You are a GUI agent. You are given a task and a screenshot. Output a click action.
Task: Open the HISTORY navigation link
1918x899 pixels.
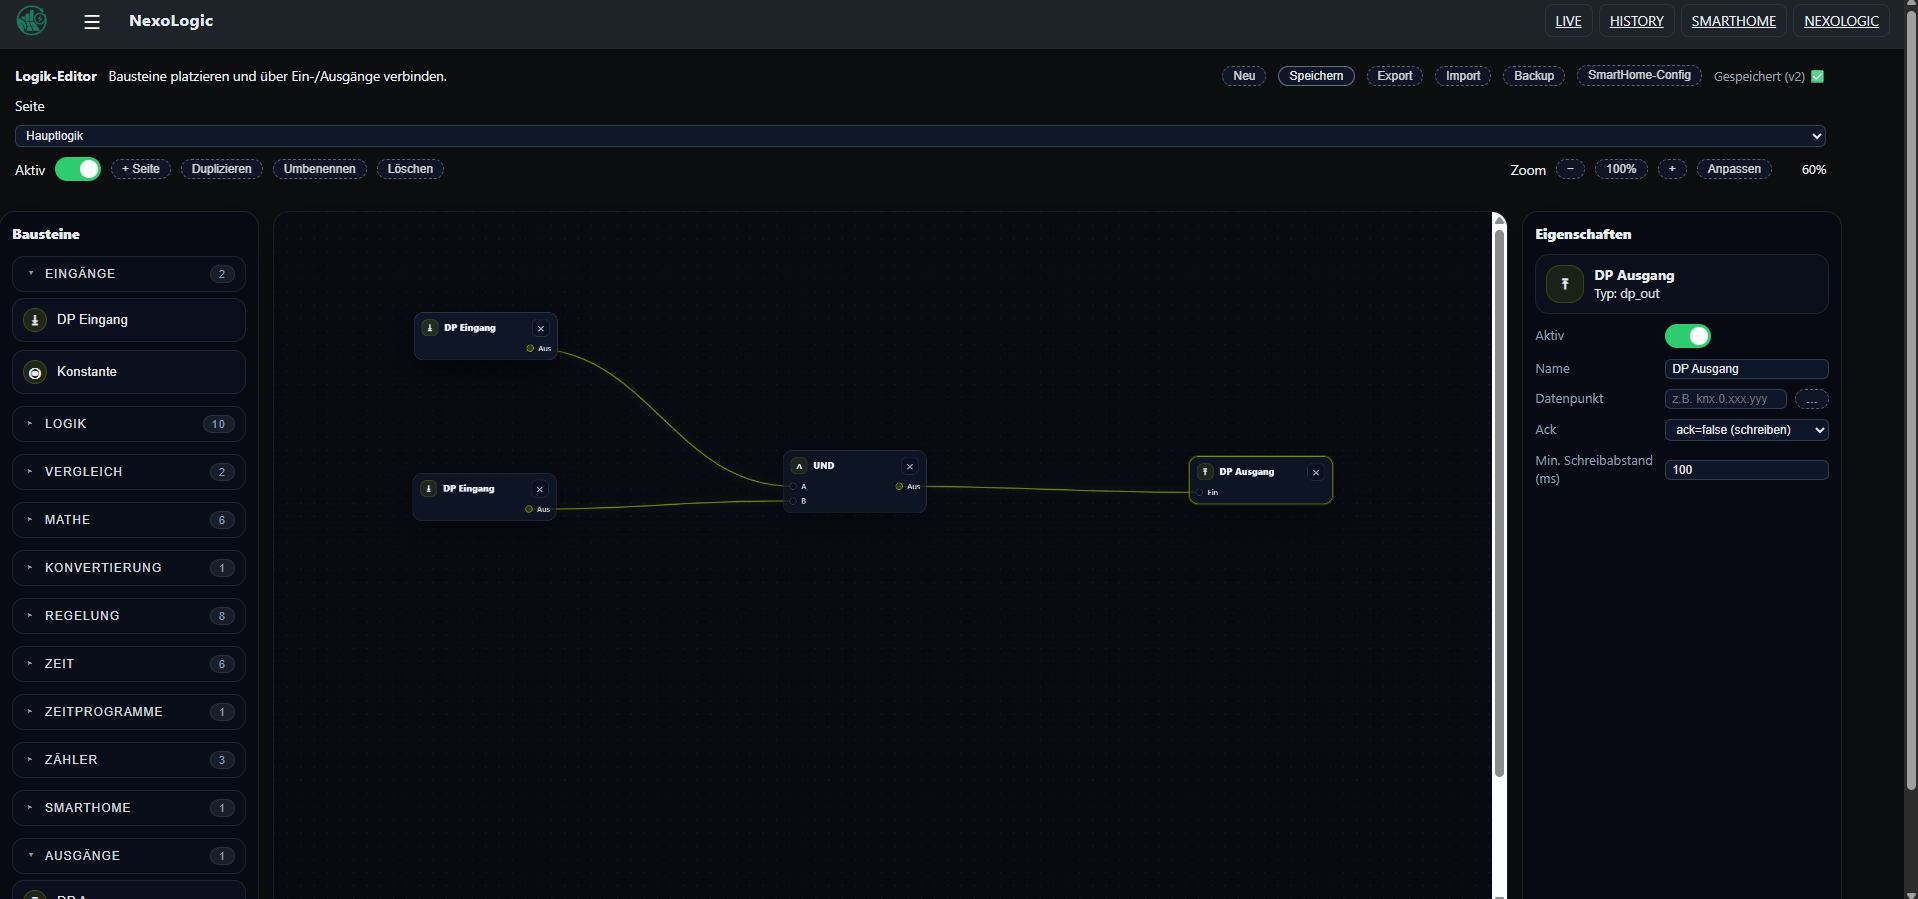[1636, 21]
